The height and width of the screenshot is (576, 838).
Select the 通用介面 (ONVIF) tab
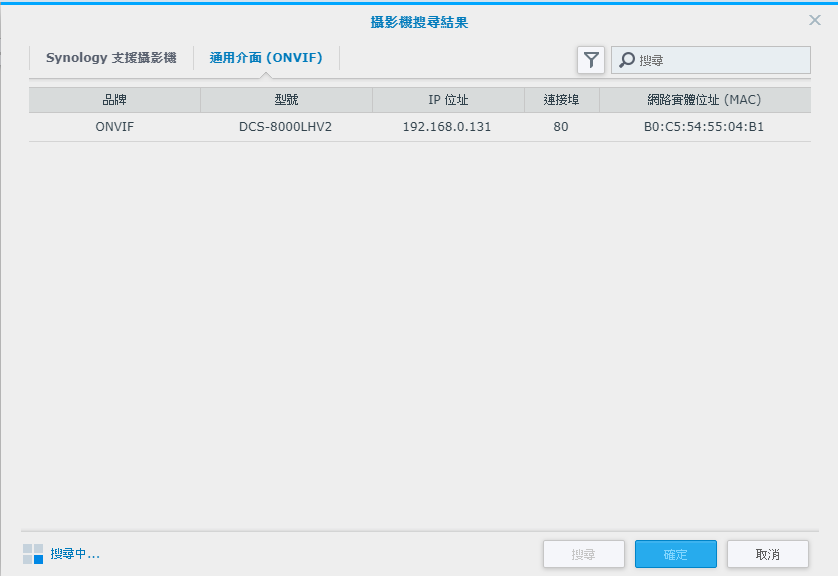(266, 58)
